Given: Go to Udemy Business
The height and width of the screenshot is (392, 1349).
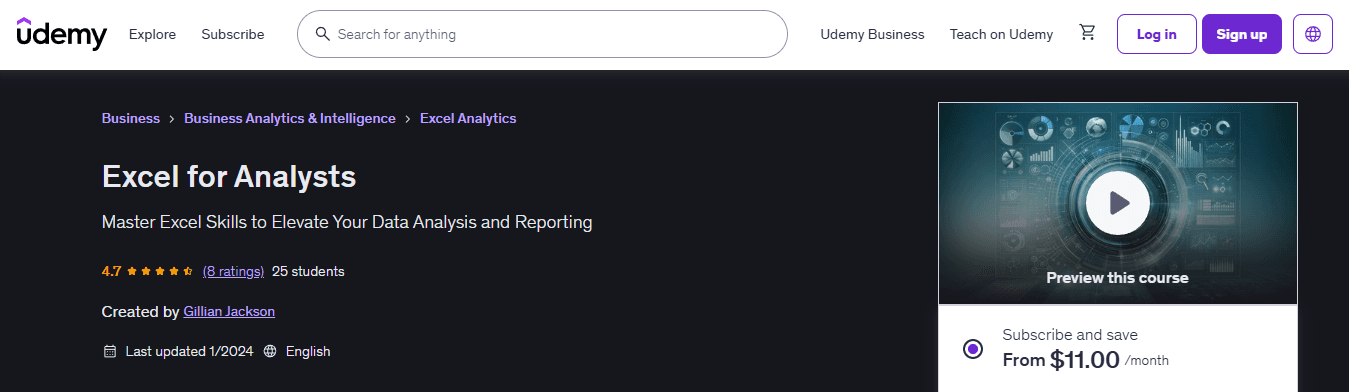Looking at the screenshot, I should (872, 34).
